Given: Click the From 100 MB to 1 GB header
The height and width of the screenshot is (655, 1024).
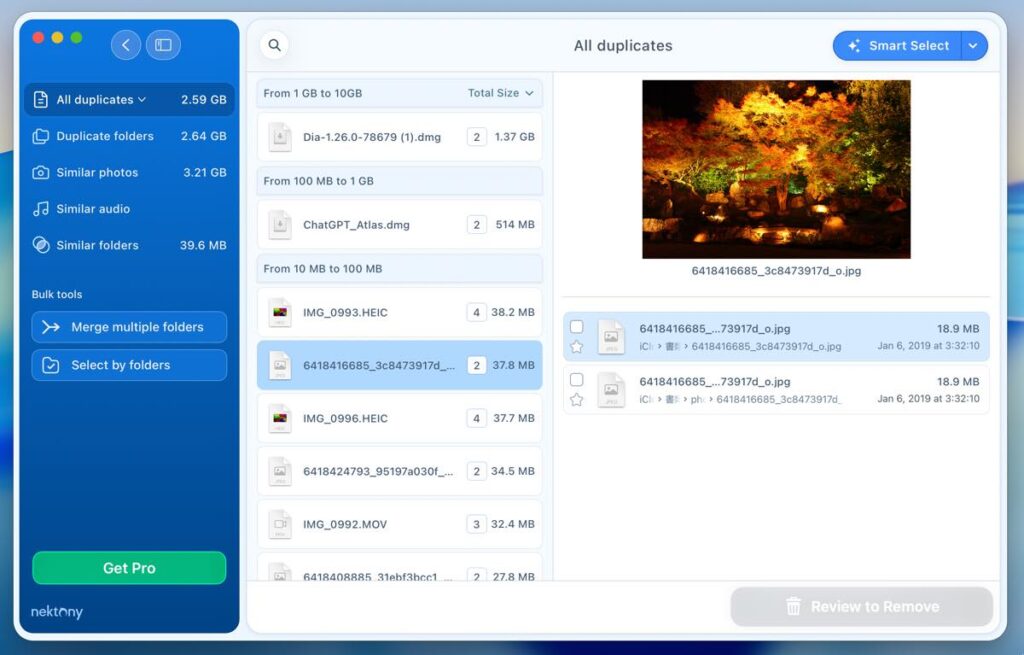Looking at the screenshot, I should point(400,181).
